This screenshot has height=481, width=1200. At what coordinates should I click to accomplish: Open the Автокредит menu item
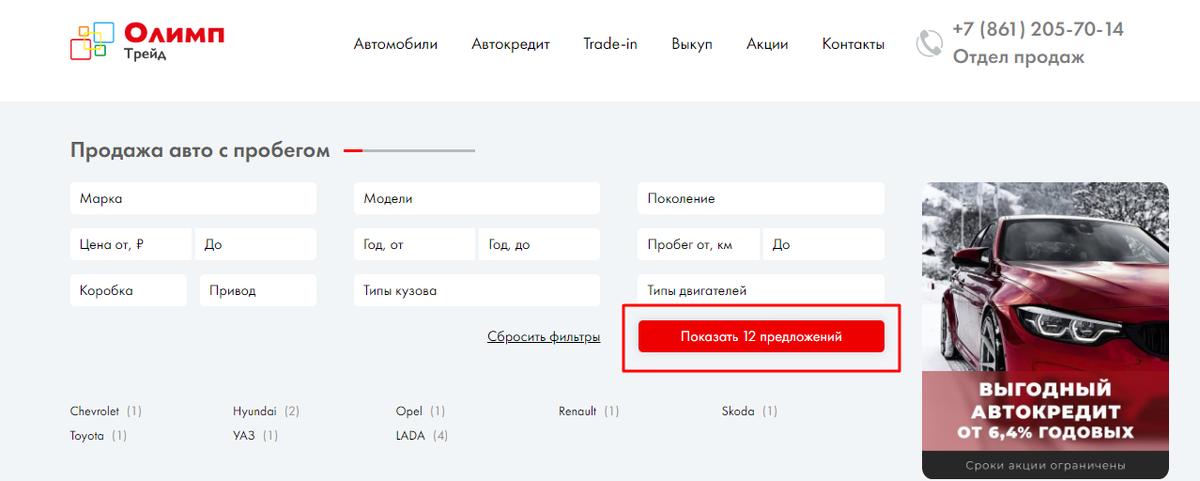[511, 44]
